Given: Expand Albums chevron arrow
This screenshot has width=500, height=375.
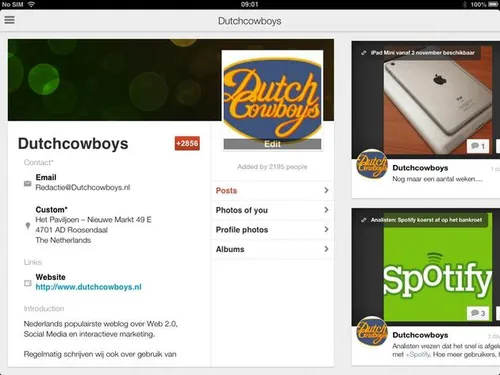Looking at the screenshot, I should point(326,249).
